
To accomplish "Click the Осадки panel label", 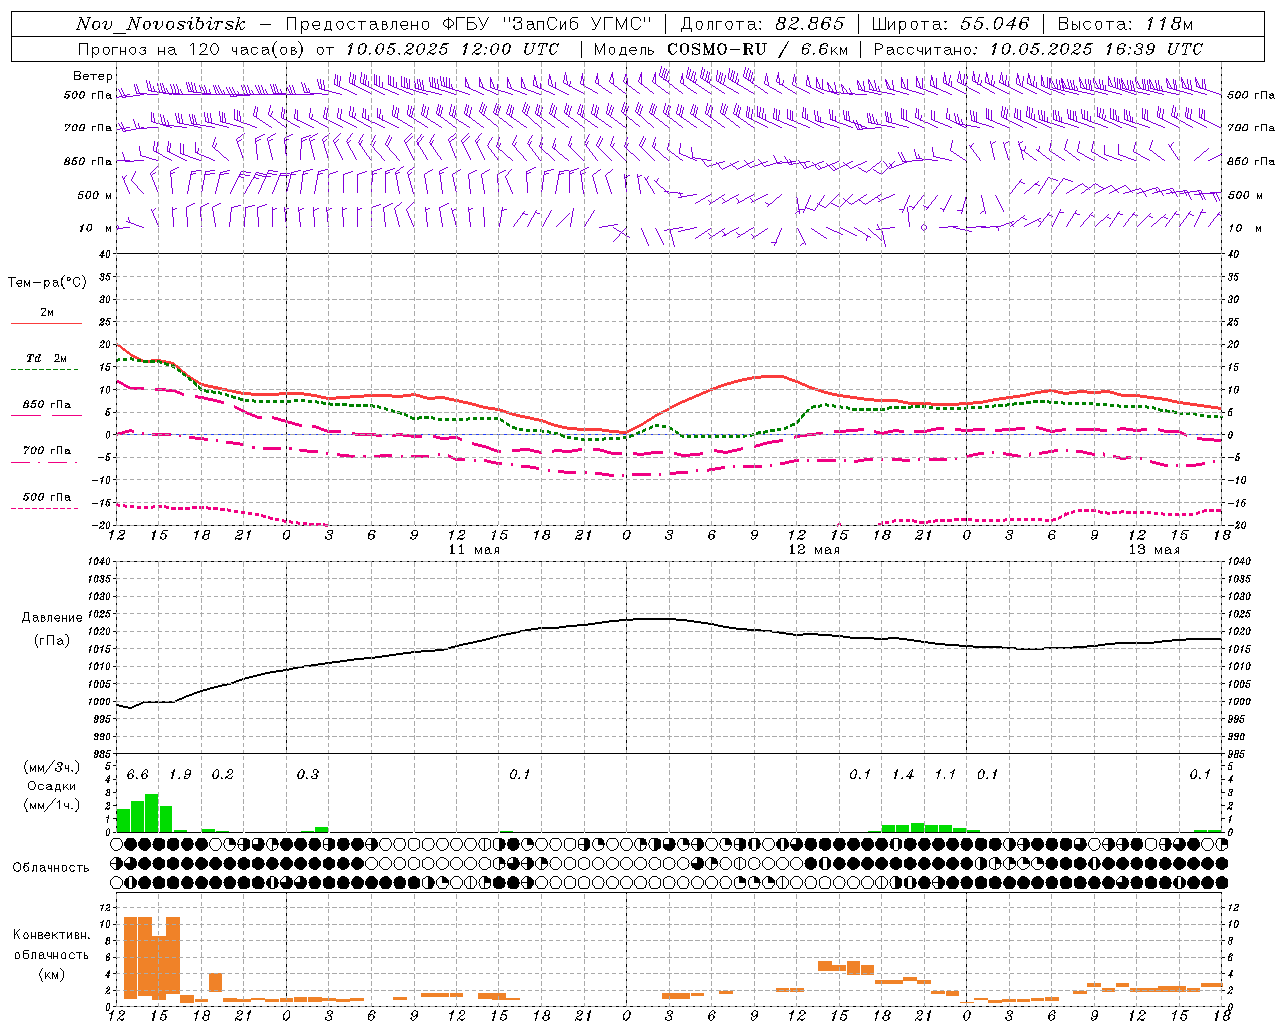I will (52, 786).
